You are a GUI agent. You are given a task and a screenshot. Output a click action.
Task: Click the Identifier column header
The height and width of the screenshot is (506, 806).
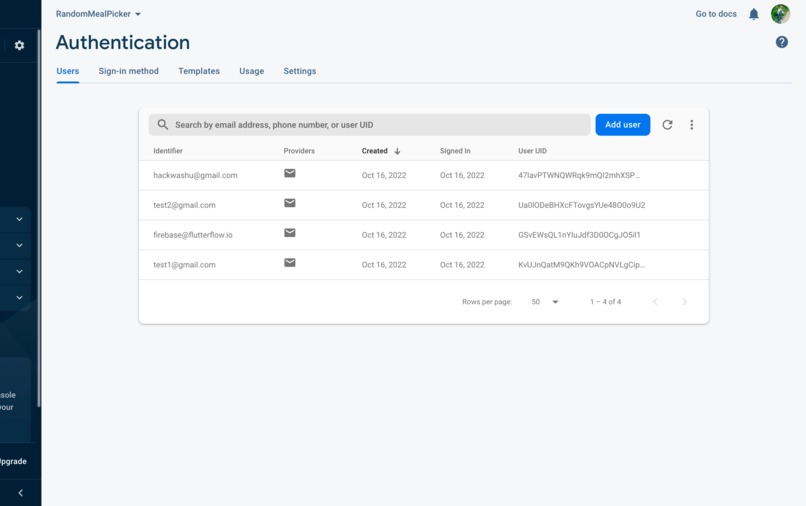pyautogui.click(x=168, y=151)
